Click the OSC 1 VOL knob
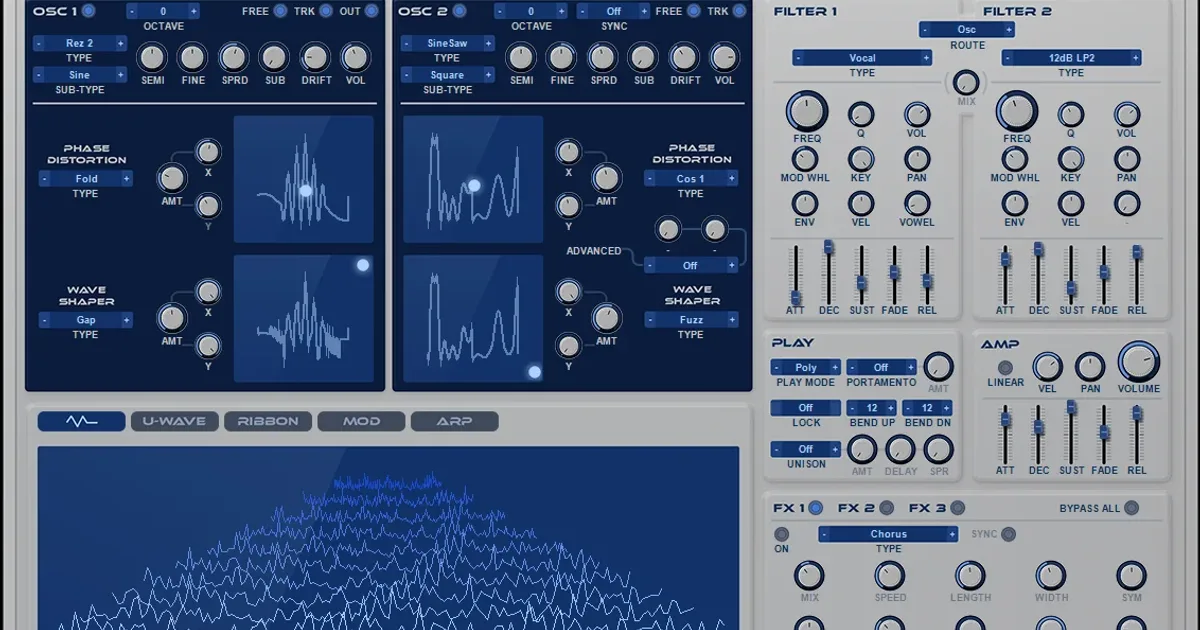This screenshot has width=1200, height=630. point(356,57)
